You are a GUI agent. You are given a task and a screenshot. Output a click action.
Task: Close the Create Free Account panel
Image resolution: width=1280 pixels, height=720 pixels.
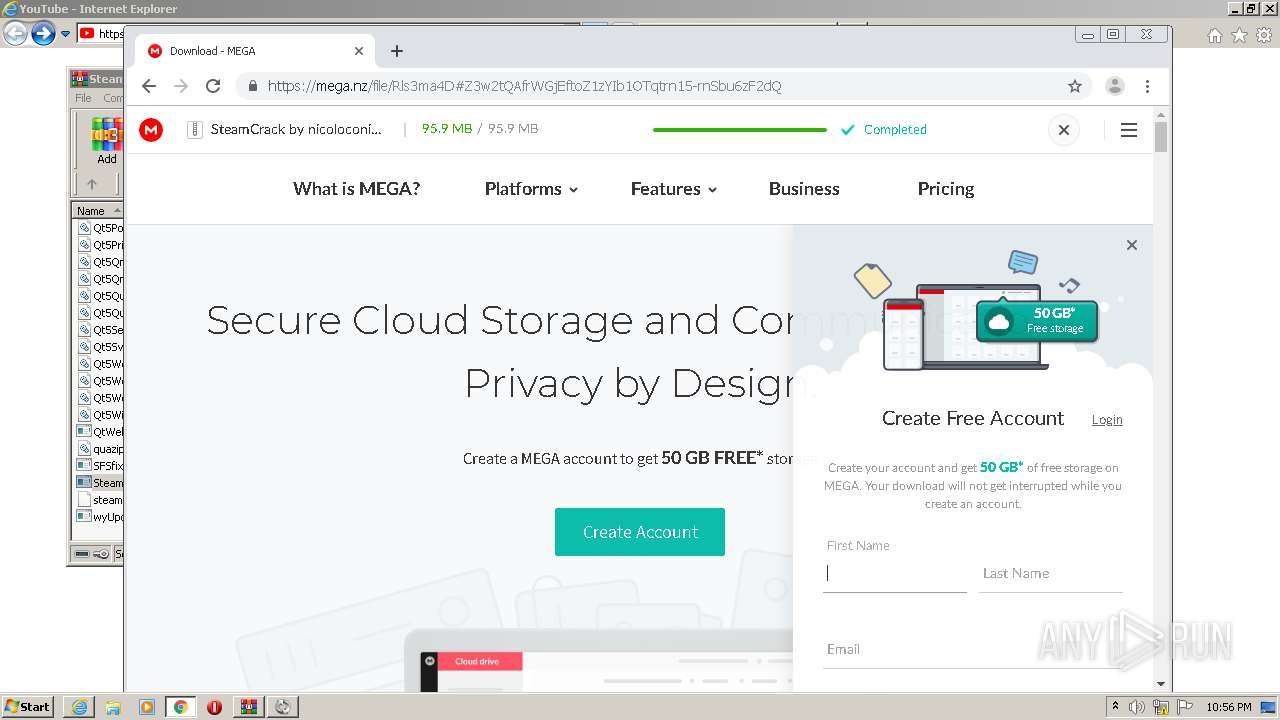click(1132, 245)
